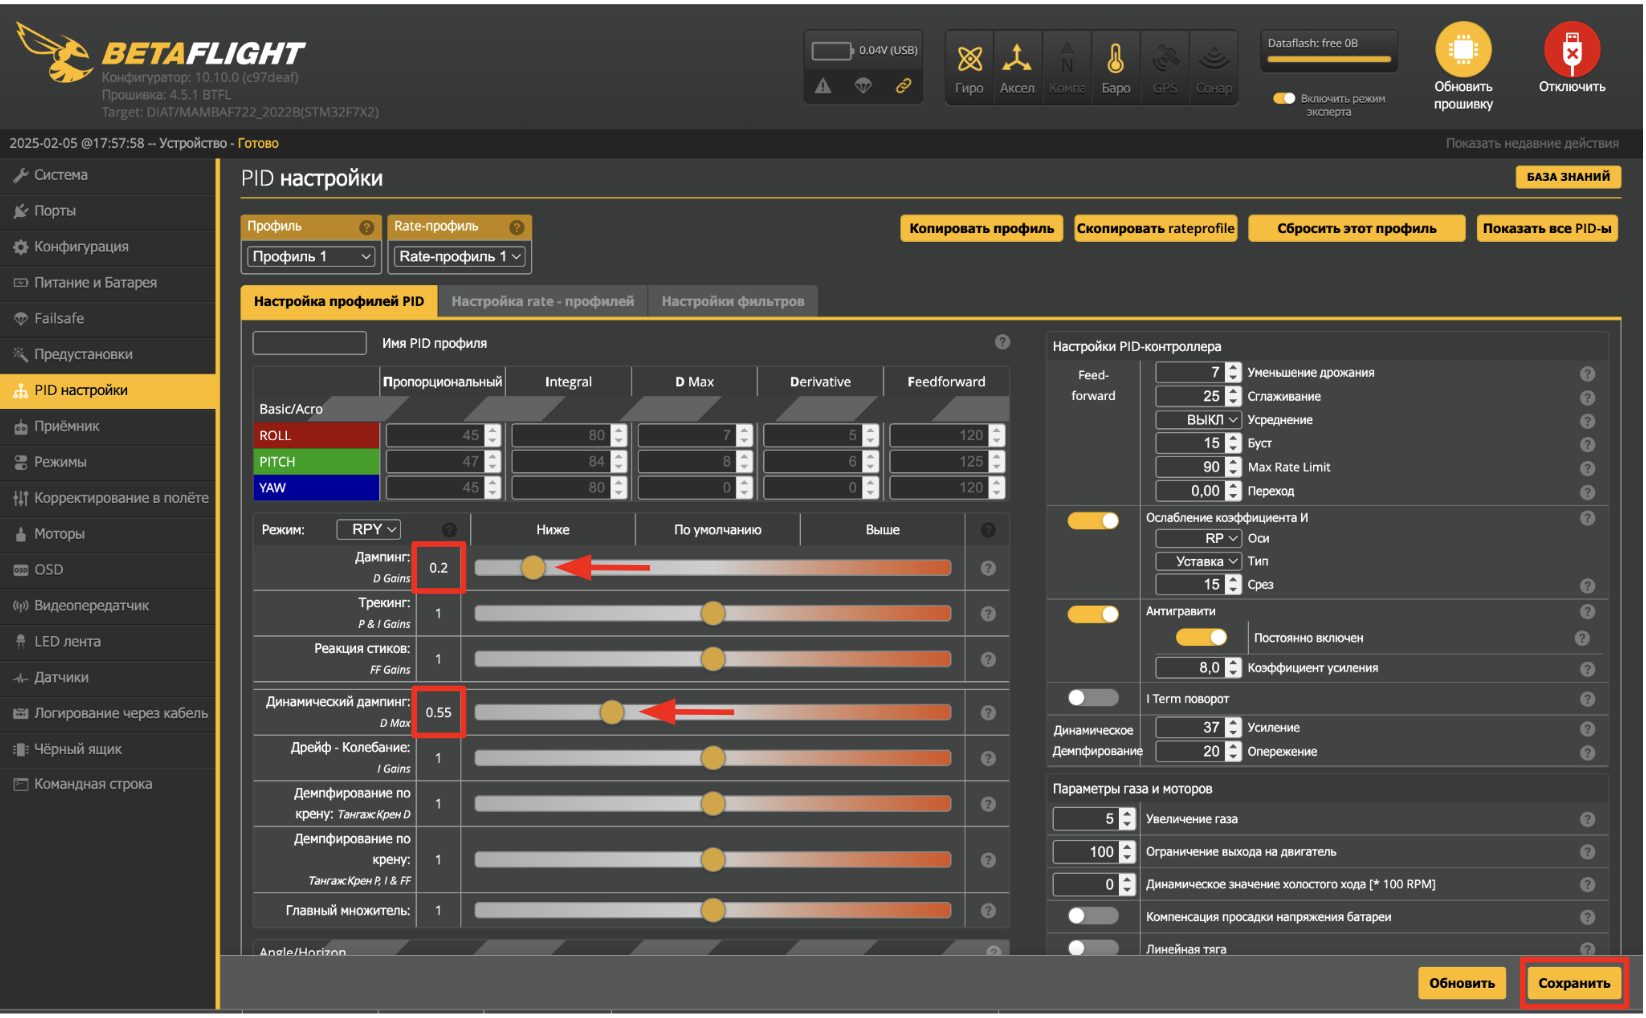
Task: Click the Update Firmware chip icon
Action: tap(1463, 50)
